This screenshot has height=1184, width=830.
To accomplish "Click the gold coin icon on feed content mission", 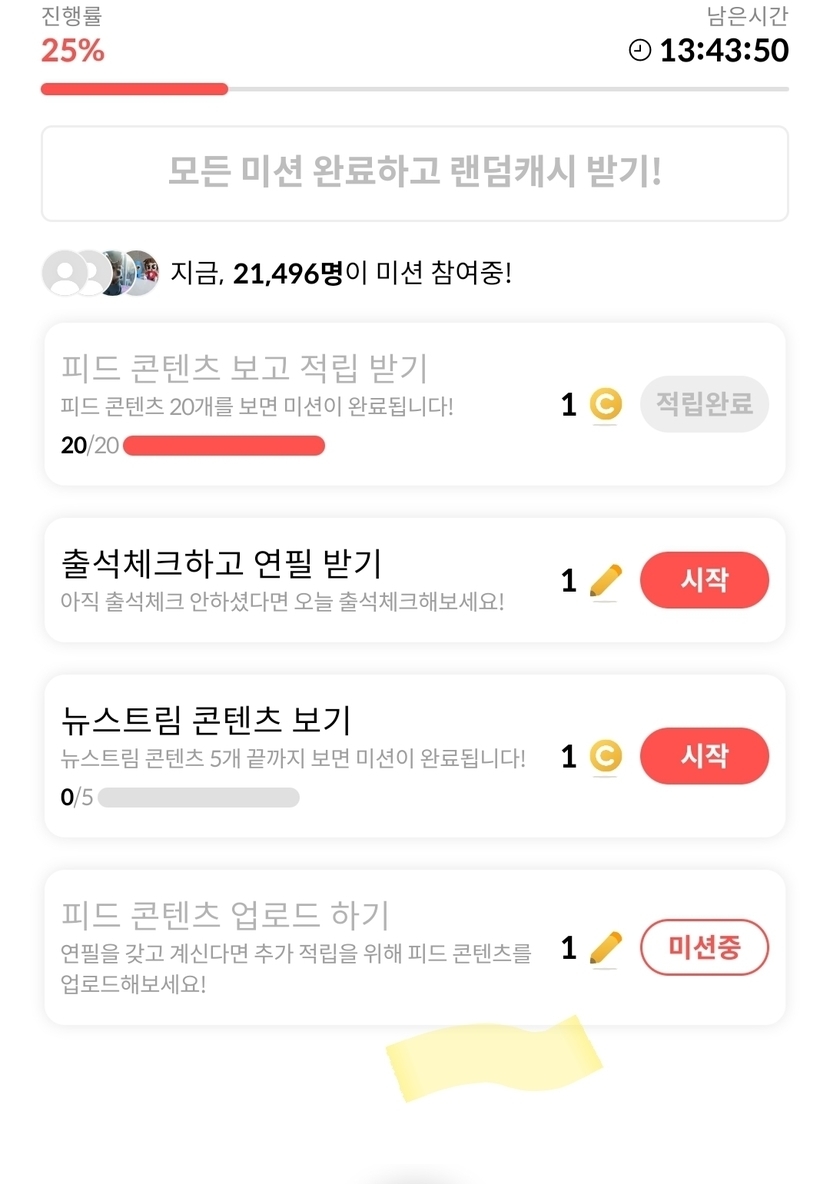I will (x=605, y=404).
